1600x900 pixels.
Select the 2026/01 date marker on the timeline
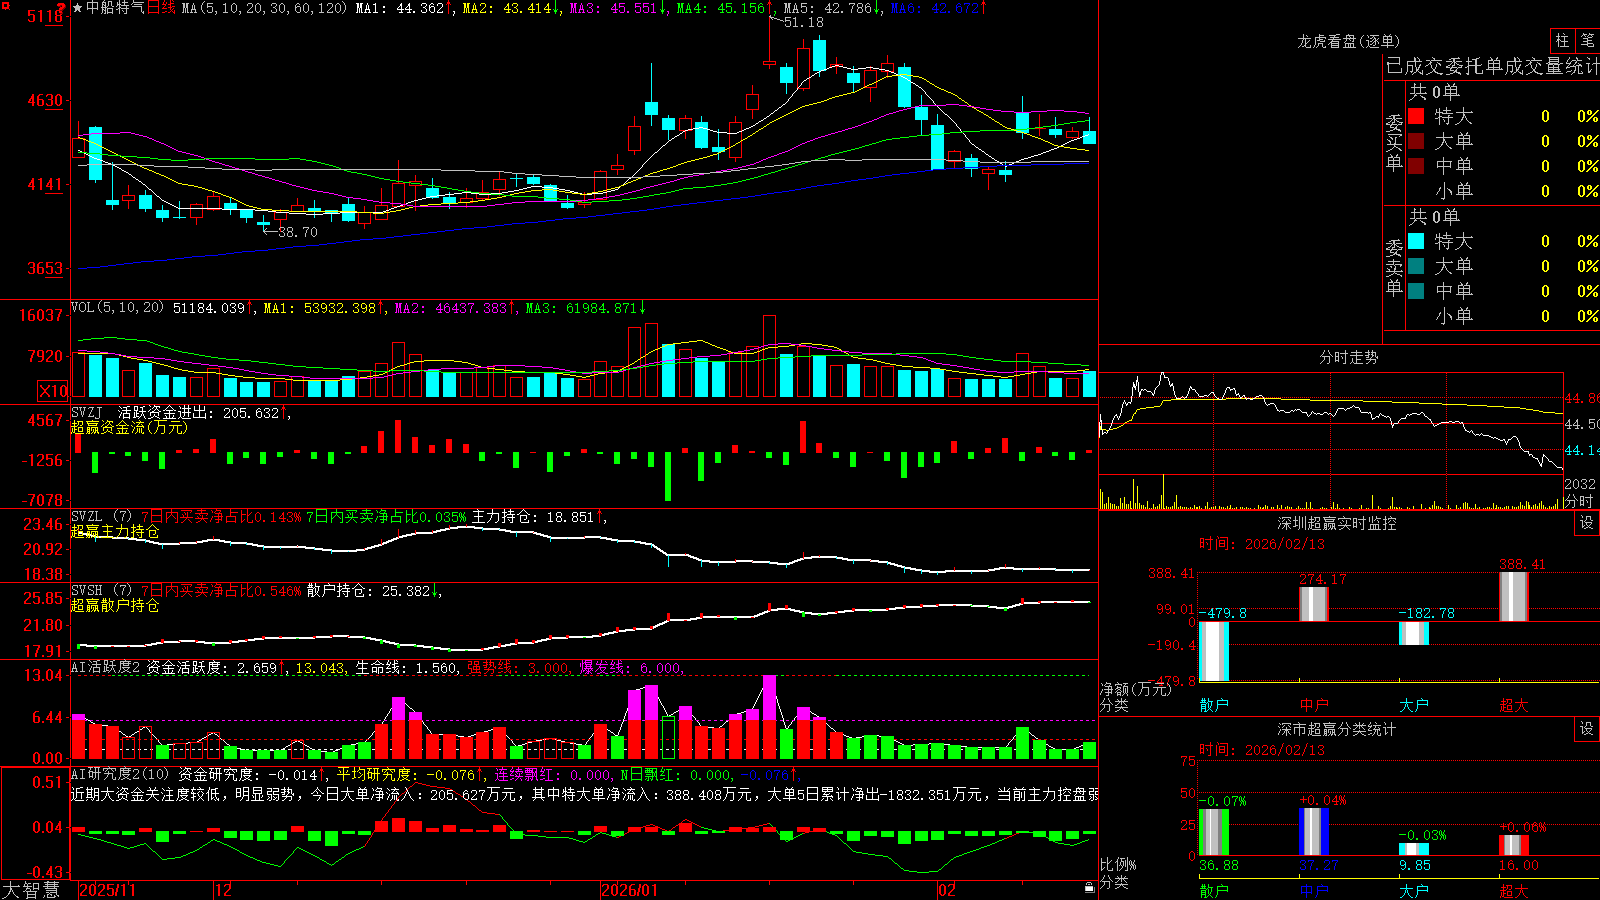[630, 890]
